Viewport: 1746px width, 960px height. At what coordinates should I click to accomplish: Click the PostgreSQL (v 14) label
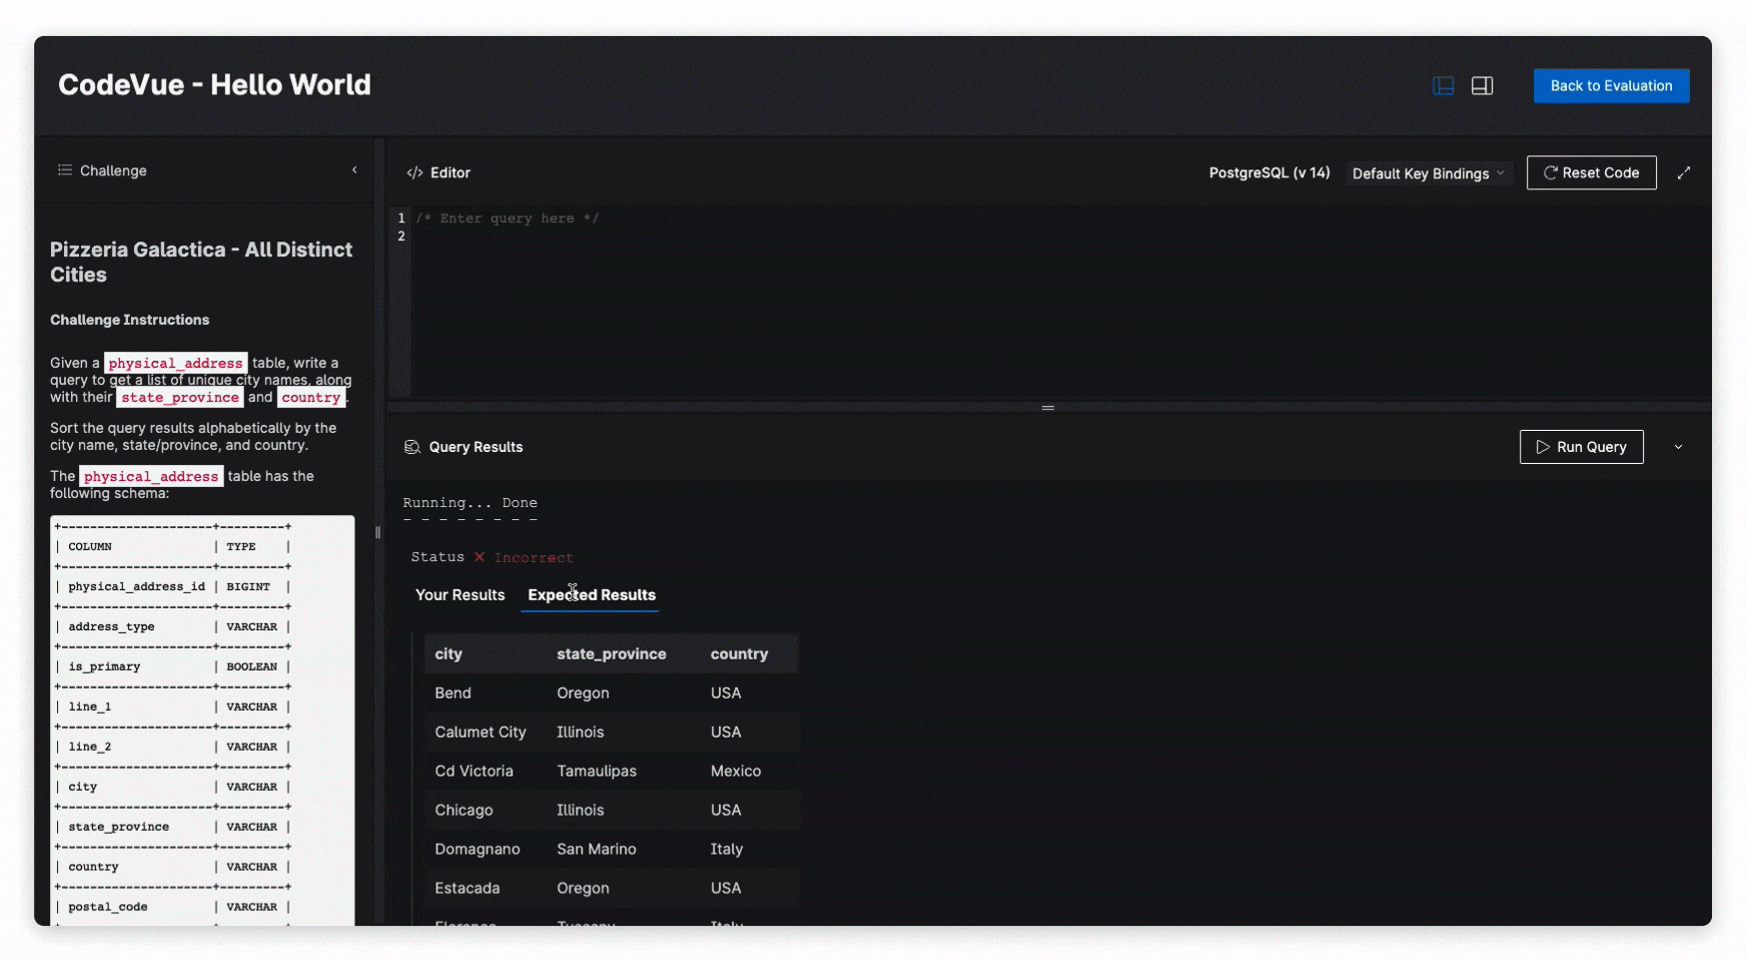coord(1269,173)
